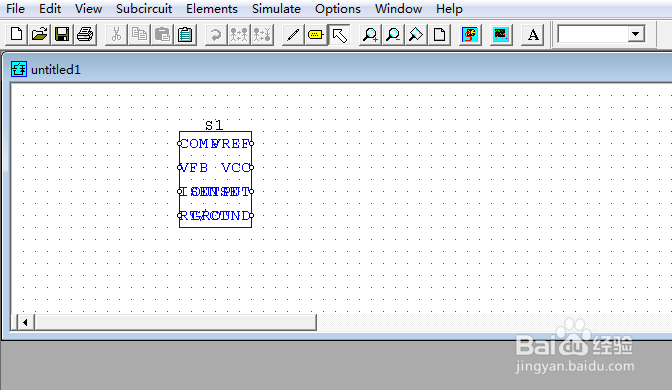The width and height of the screenshot is (672, 390).
Task: Click the blank page icon after the magnifiers
Action: point(439,34)
